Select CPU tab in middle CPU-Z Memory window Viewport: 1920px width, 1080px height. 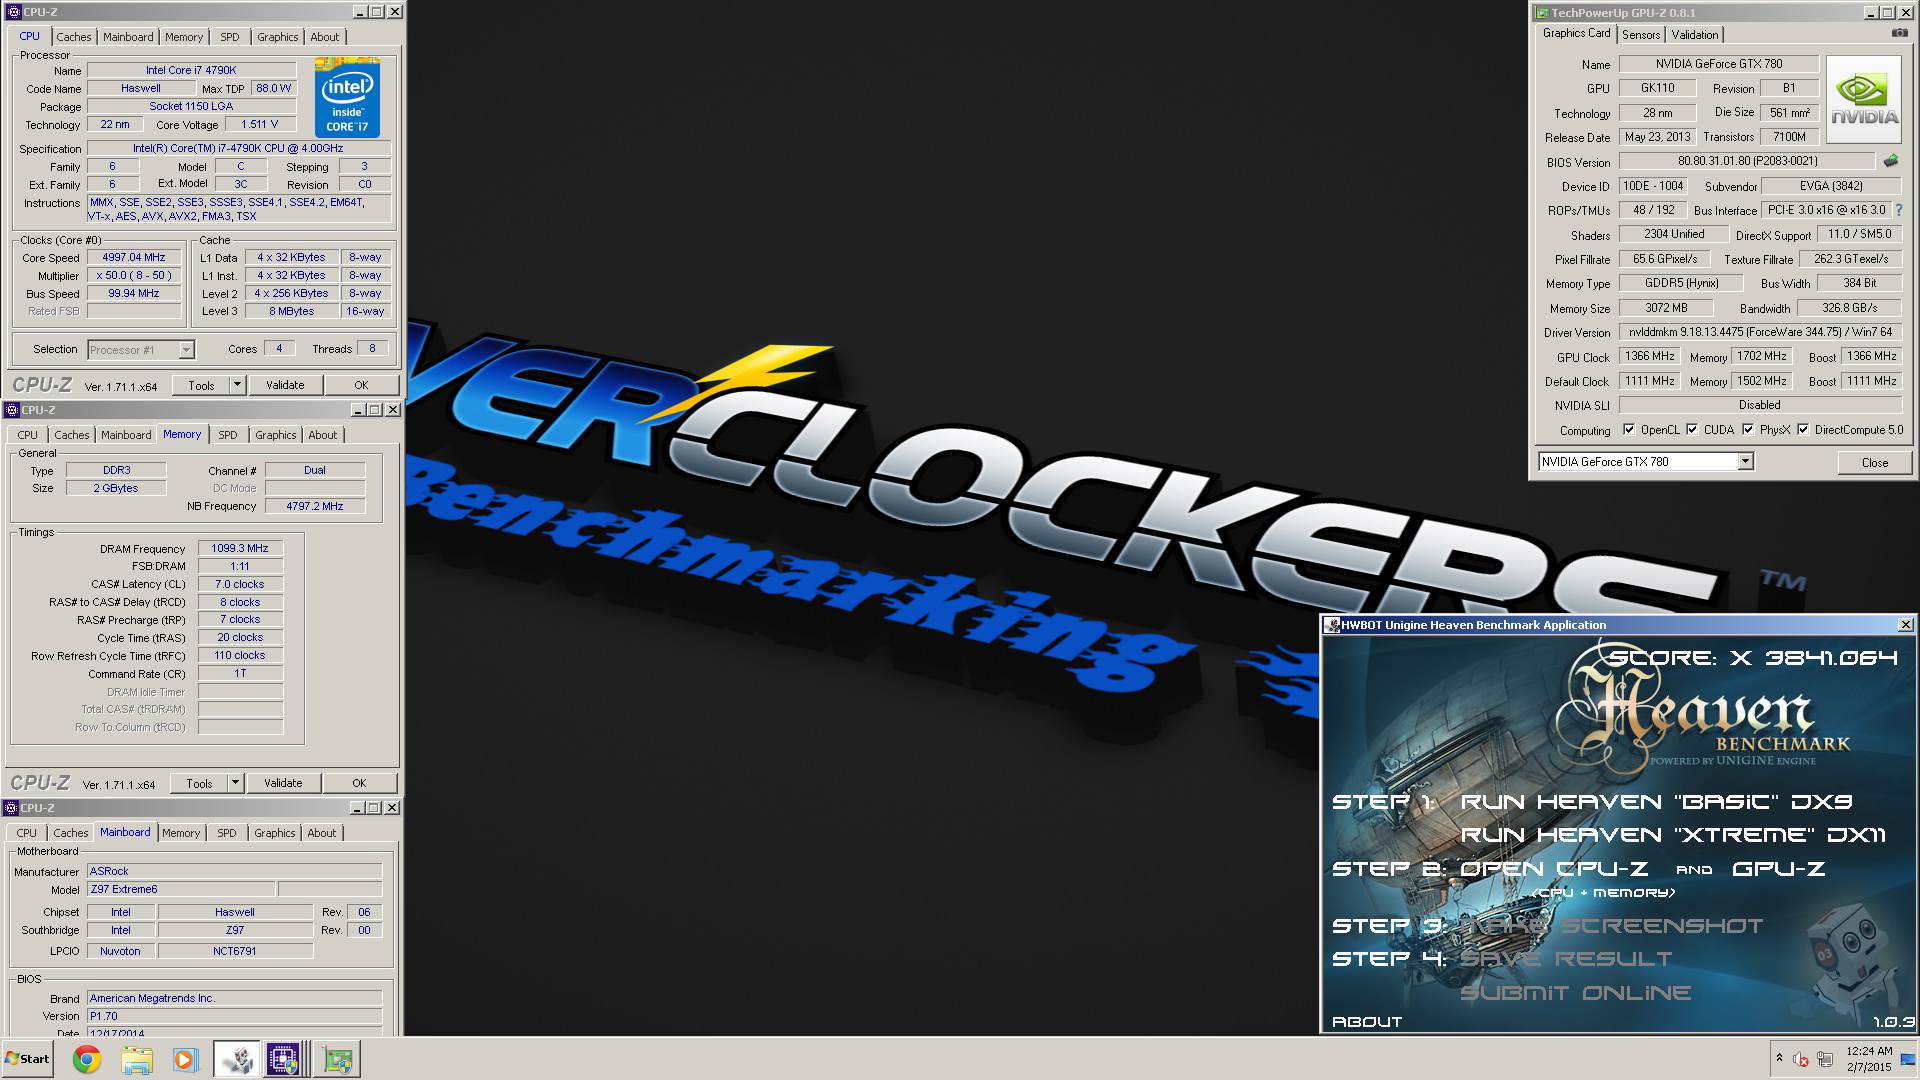(27, 435)
